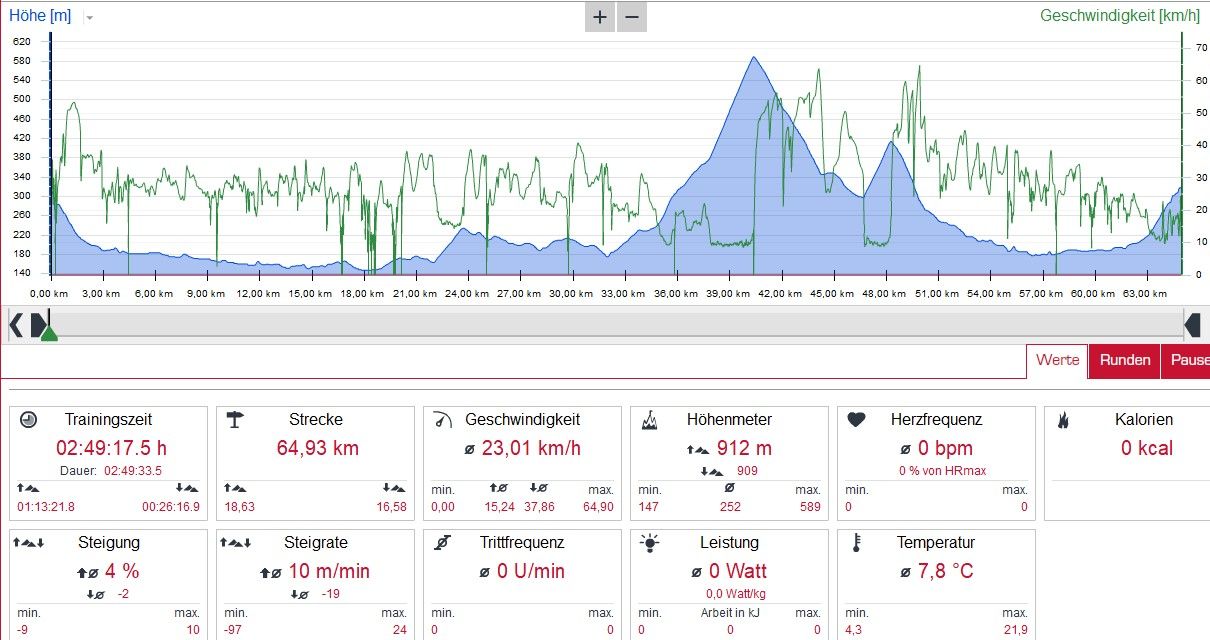Click the Temperatur thermometer icon
This screenshot has width=1210, height=640.
[856, 543]
